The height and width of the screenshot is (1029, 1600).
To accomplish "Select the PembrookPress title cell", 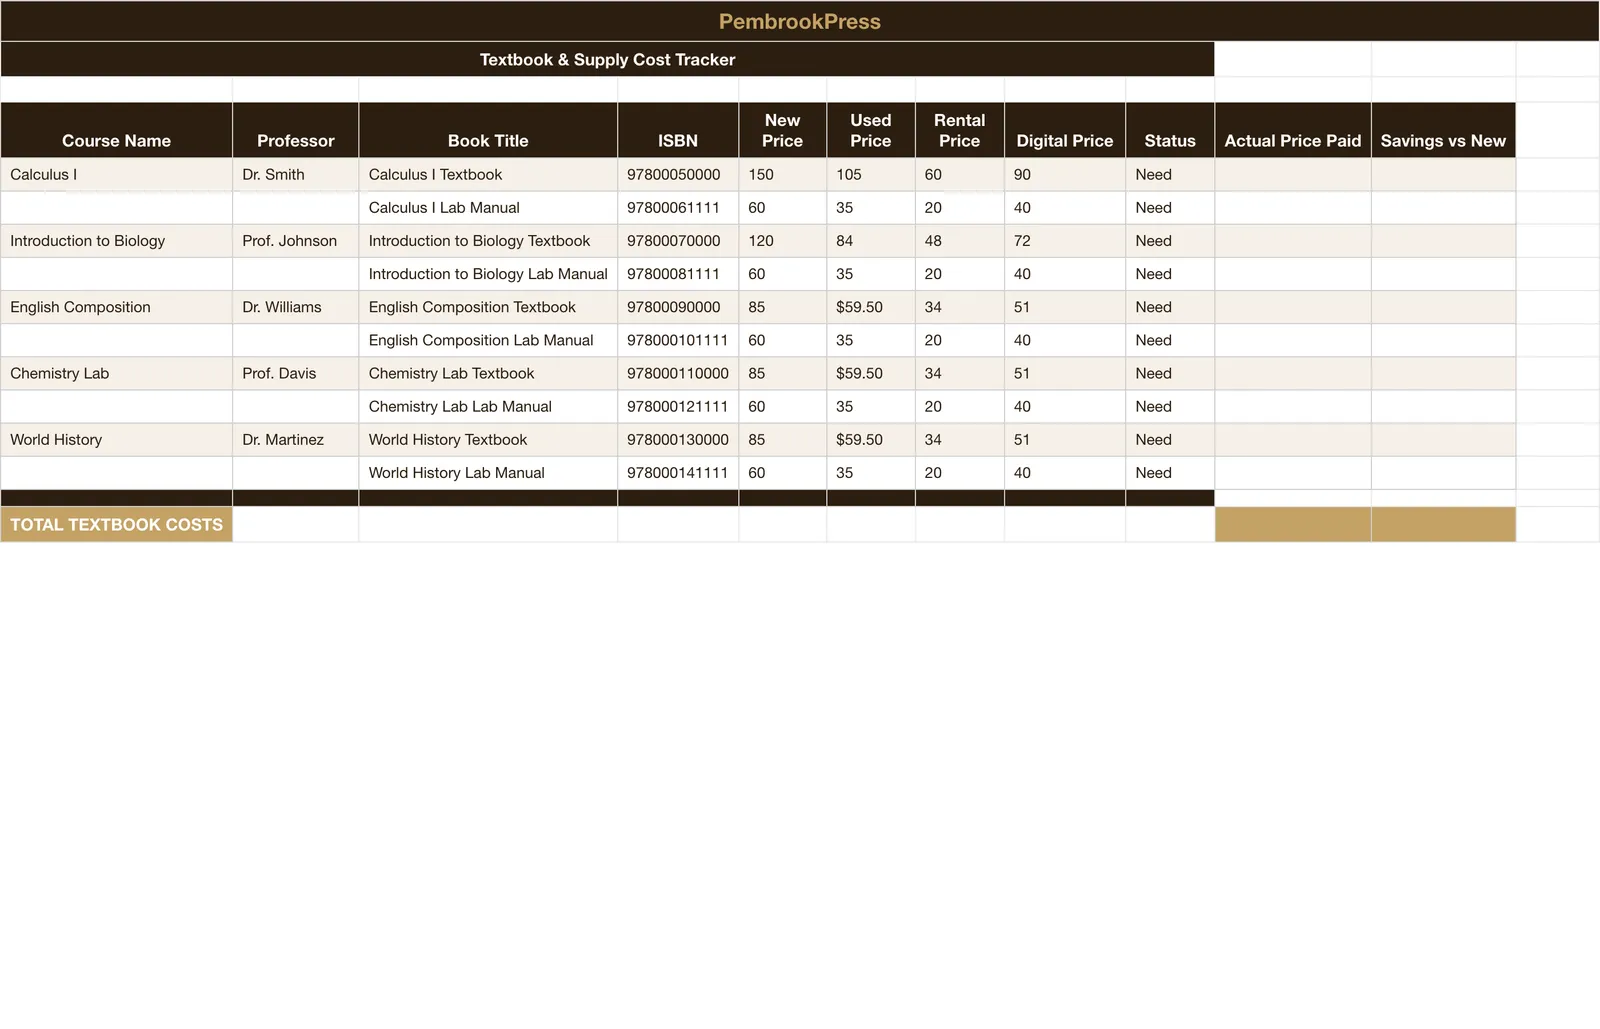I will tap(800, 21).
